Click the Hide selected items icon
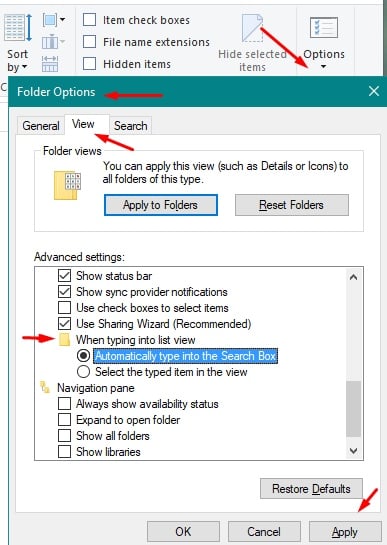 click(252, 29)
